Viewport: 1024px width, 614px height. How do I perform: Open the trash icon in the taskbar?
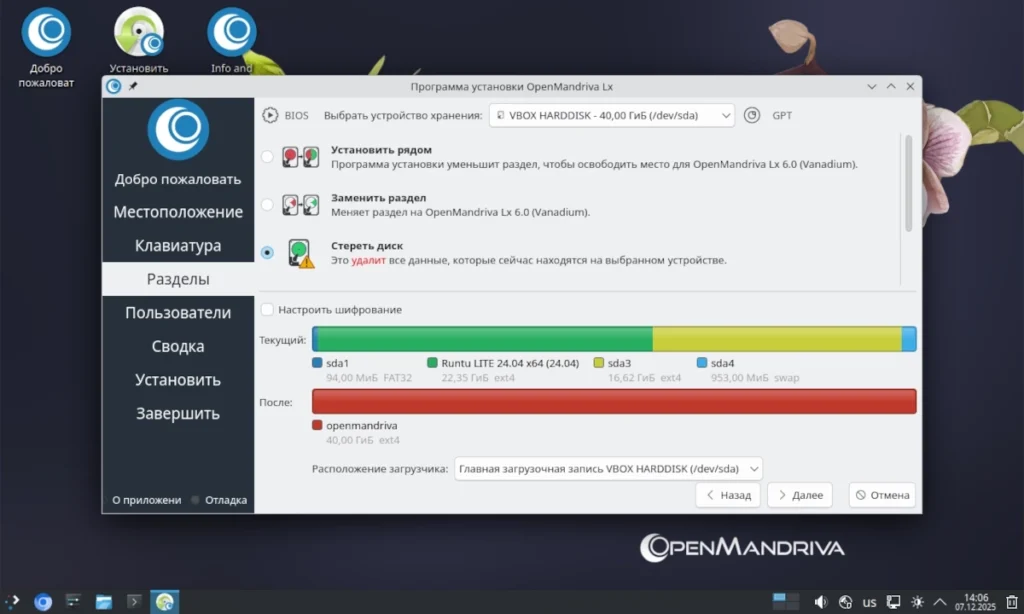coord(1012,602)
